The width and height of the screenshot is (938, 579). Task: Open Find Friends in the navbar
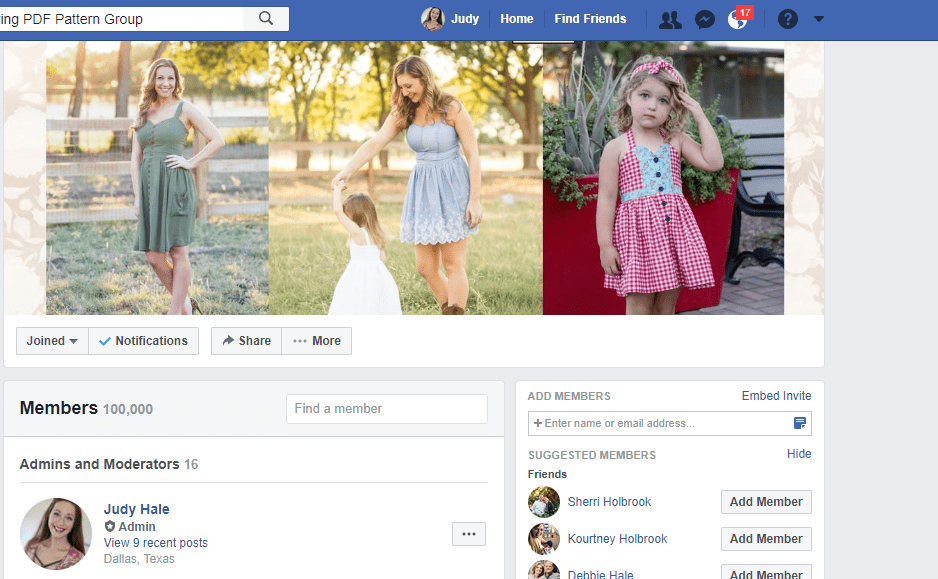(x=590, y=19)
